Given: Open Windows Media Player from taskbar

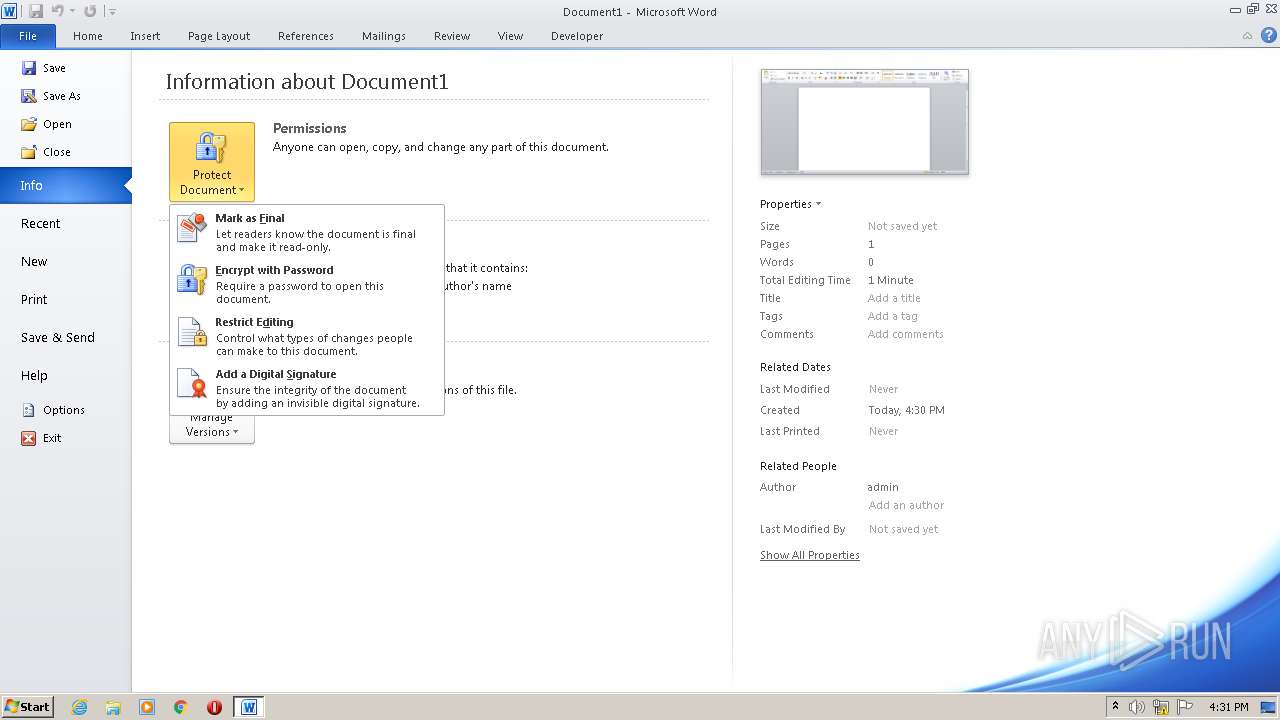Looking at the screenshot, I should click(x=147, y=707).
